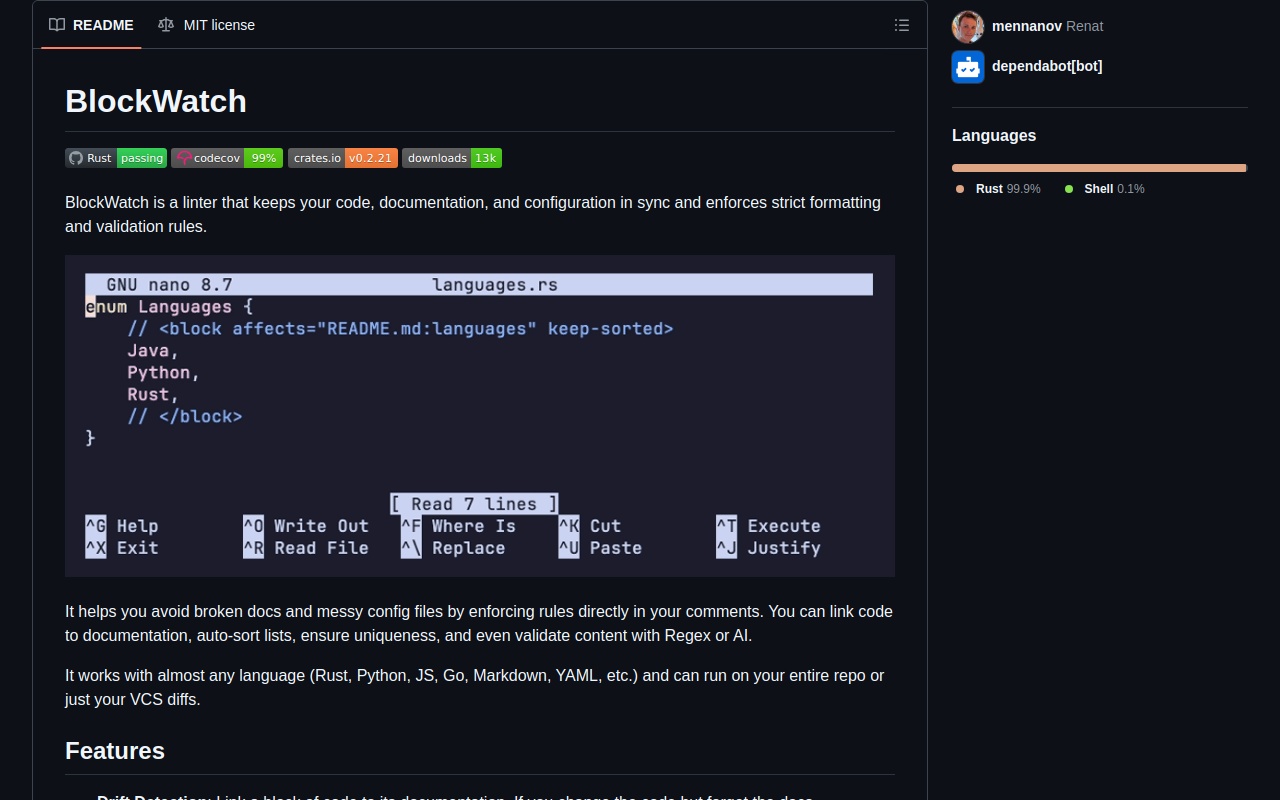Click the scales icon beside MIT license
Image resolution: width=1280 pixels, height=800 pixels.
[165, 25]
